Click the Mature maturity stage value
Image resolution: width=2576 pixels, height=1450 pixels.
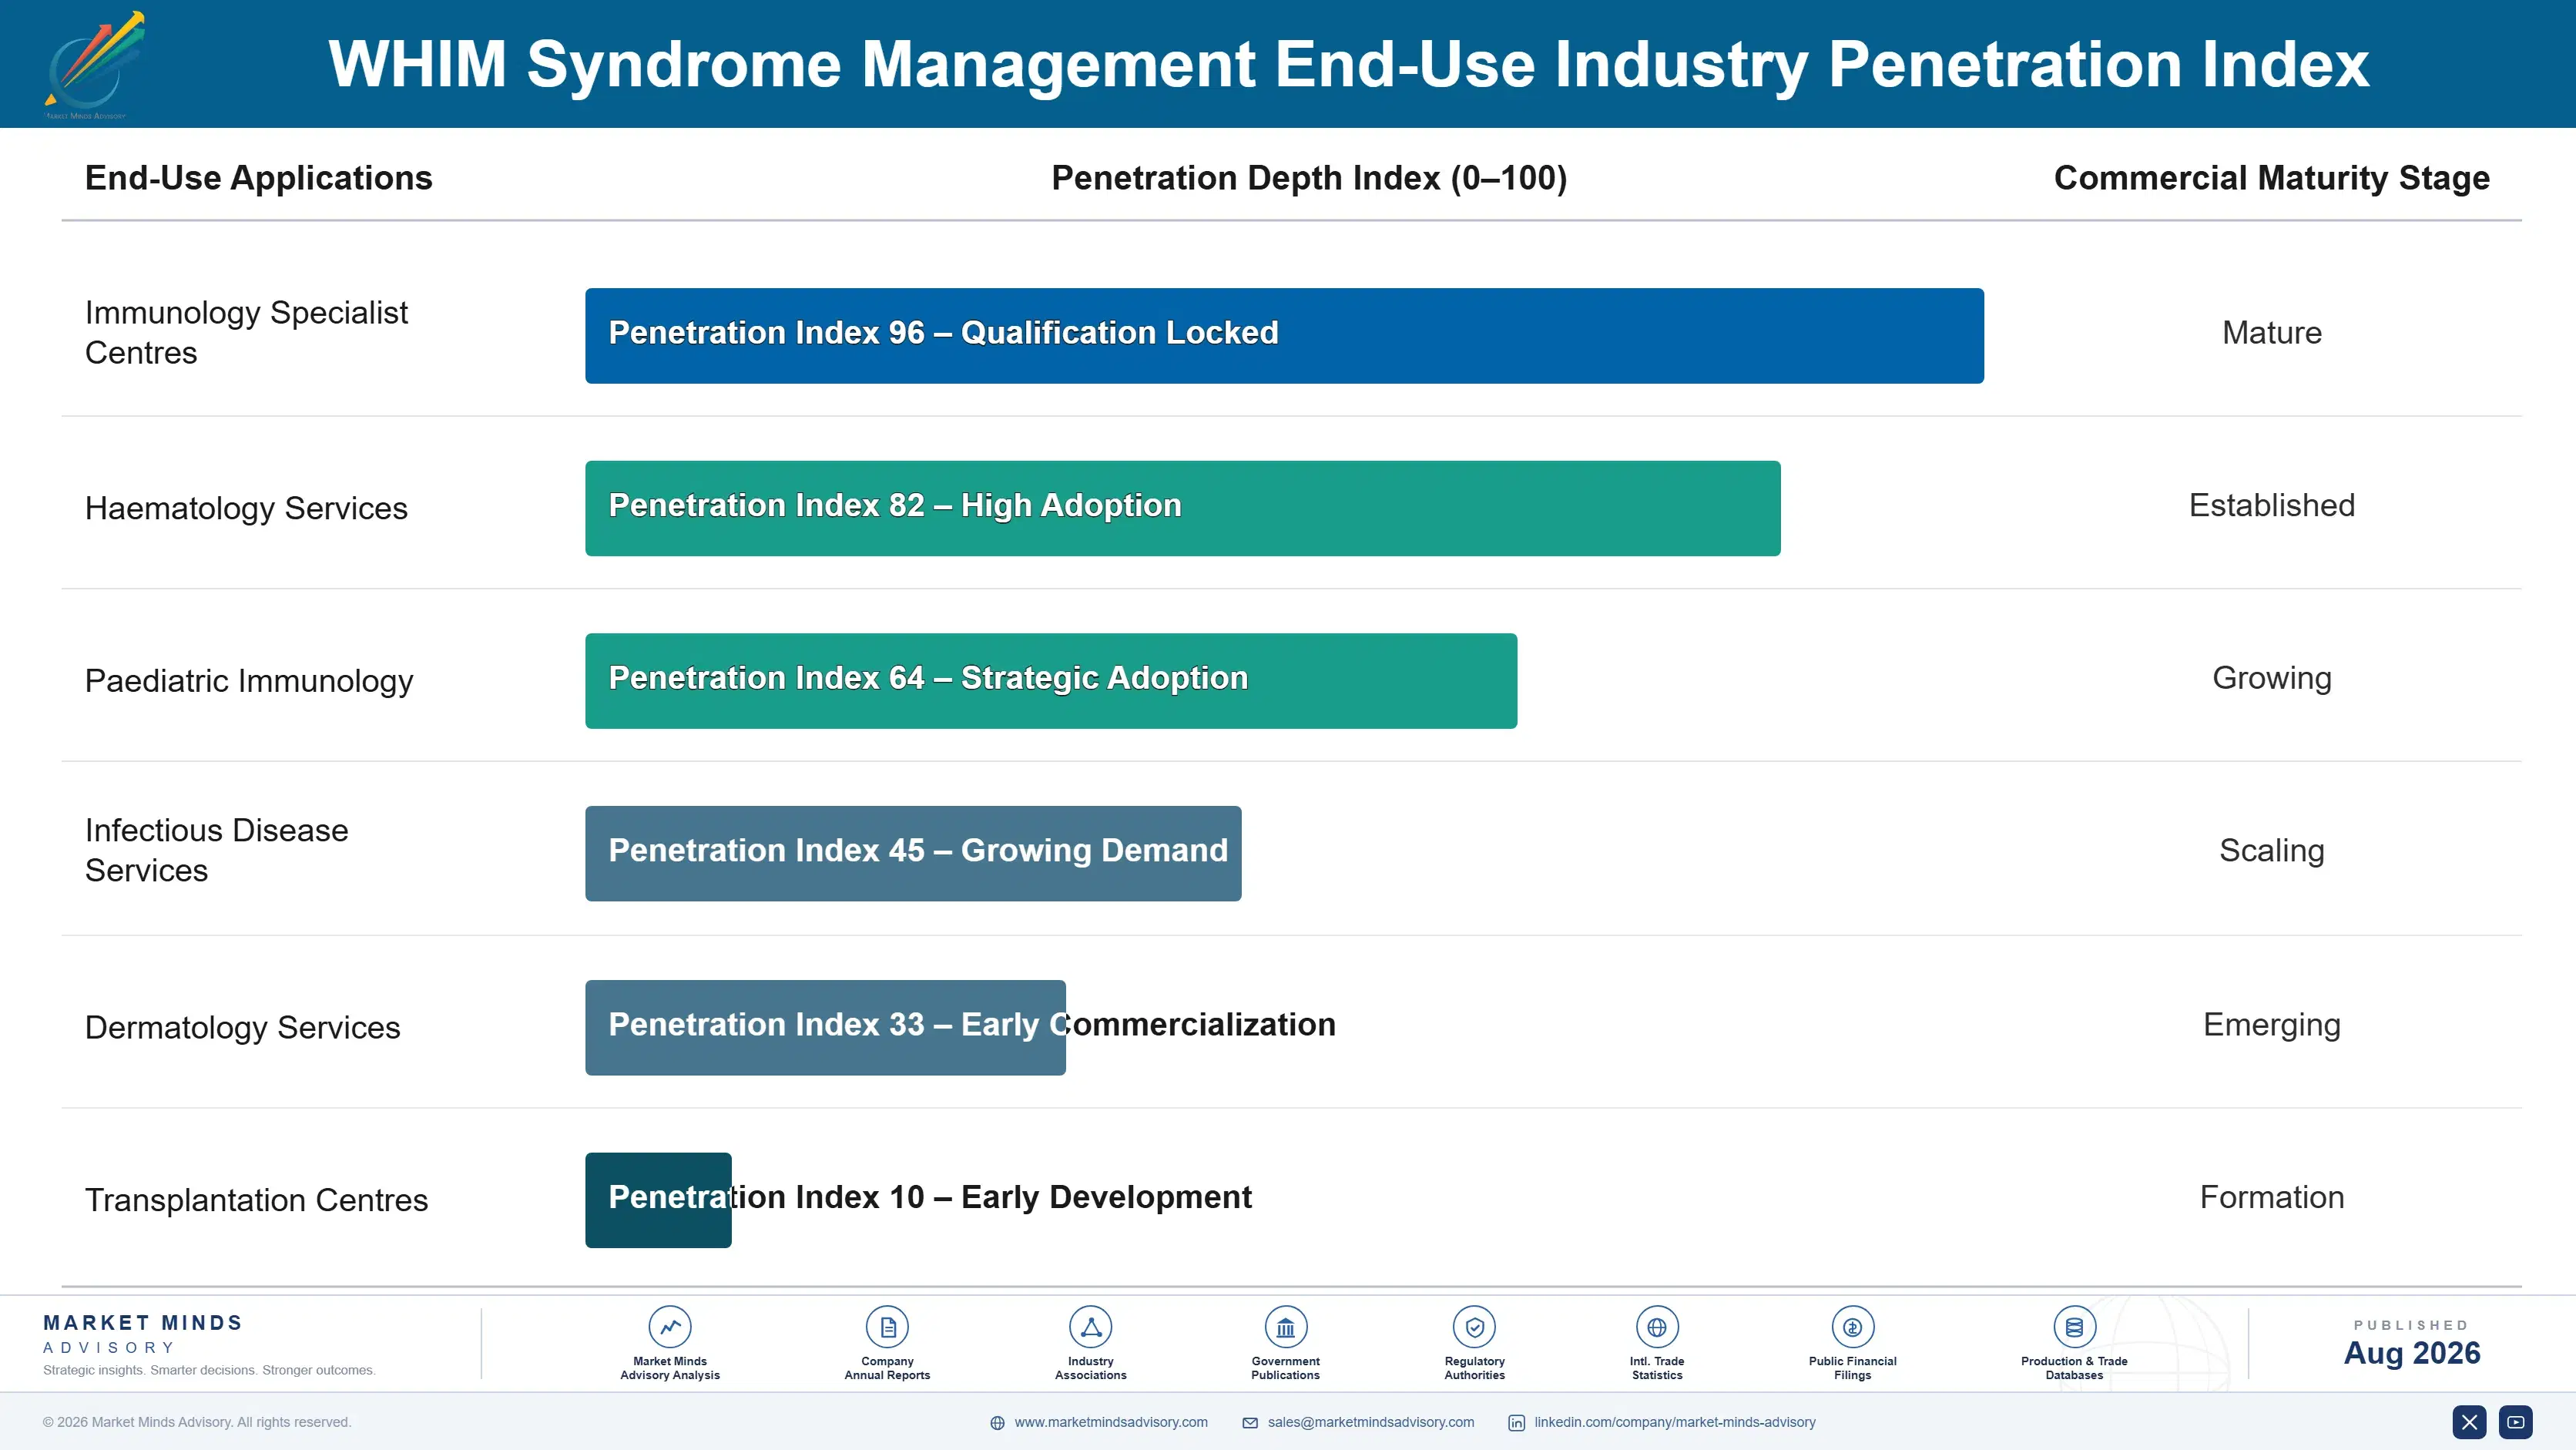point(2272,333)
